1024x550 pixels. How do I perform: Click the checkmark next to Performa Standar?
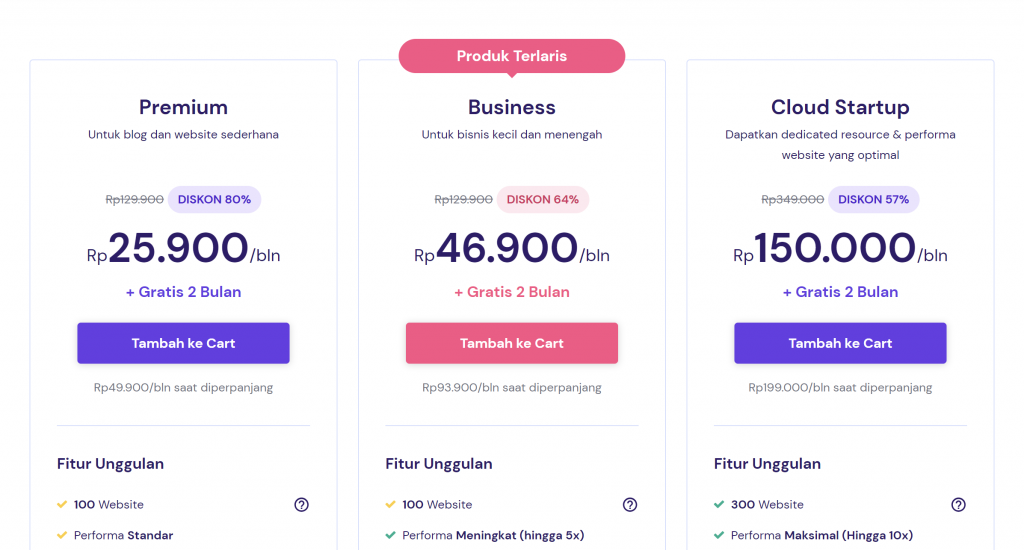click(x=62, y=535)
